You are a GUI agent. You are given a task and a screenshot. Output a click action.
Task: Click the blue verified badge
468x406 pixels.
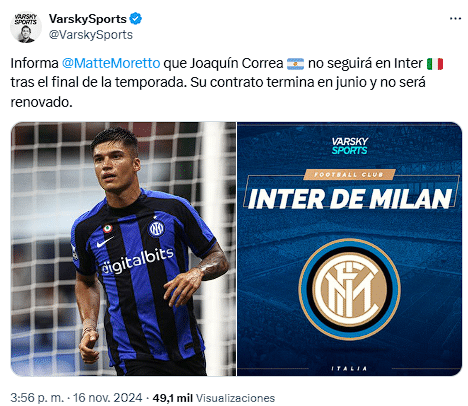[135, 19]
